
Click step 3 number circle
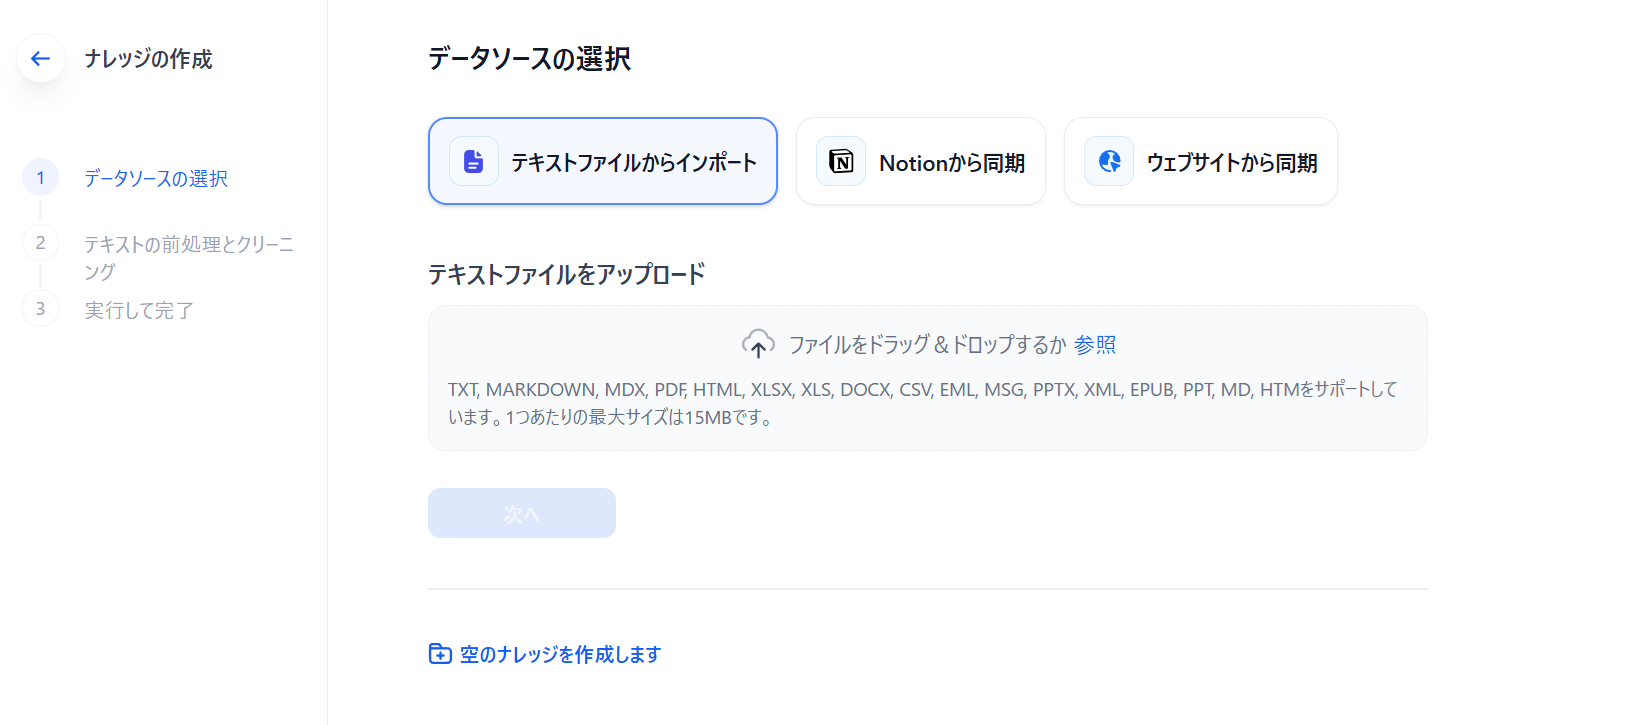pyautogui.click(x=40, y=308)
